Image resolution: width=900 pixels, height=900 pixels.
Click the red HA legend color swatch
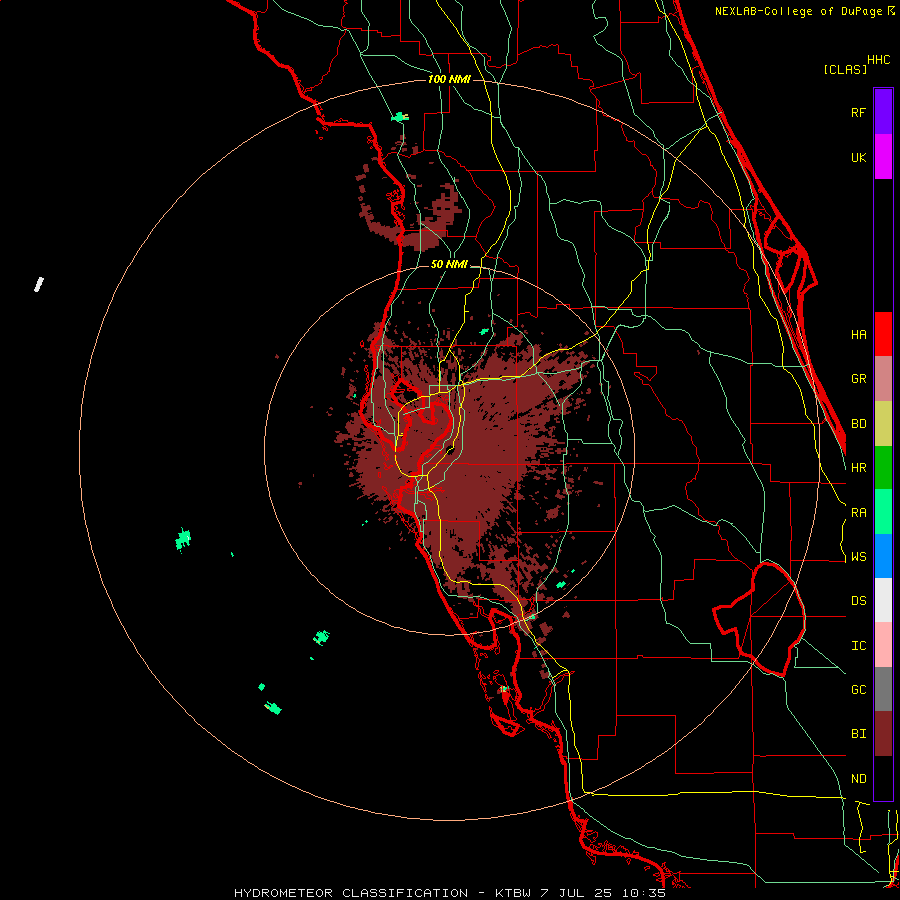tap(883, 334)
